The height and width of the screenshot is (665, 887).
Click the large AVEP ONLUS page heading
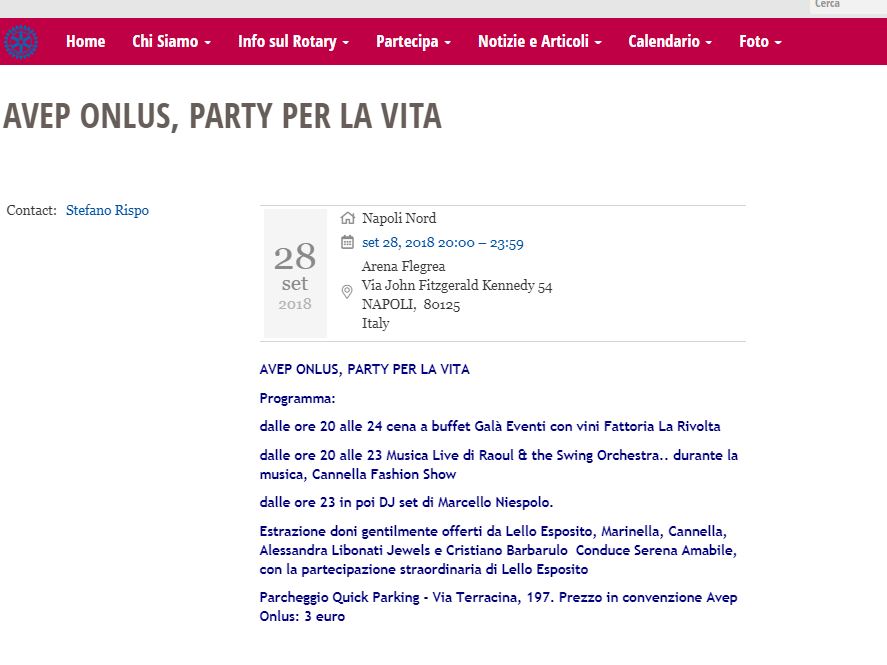click(x=222, y=116)
